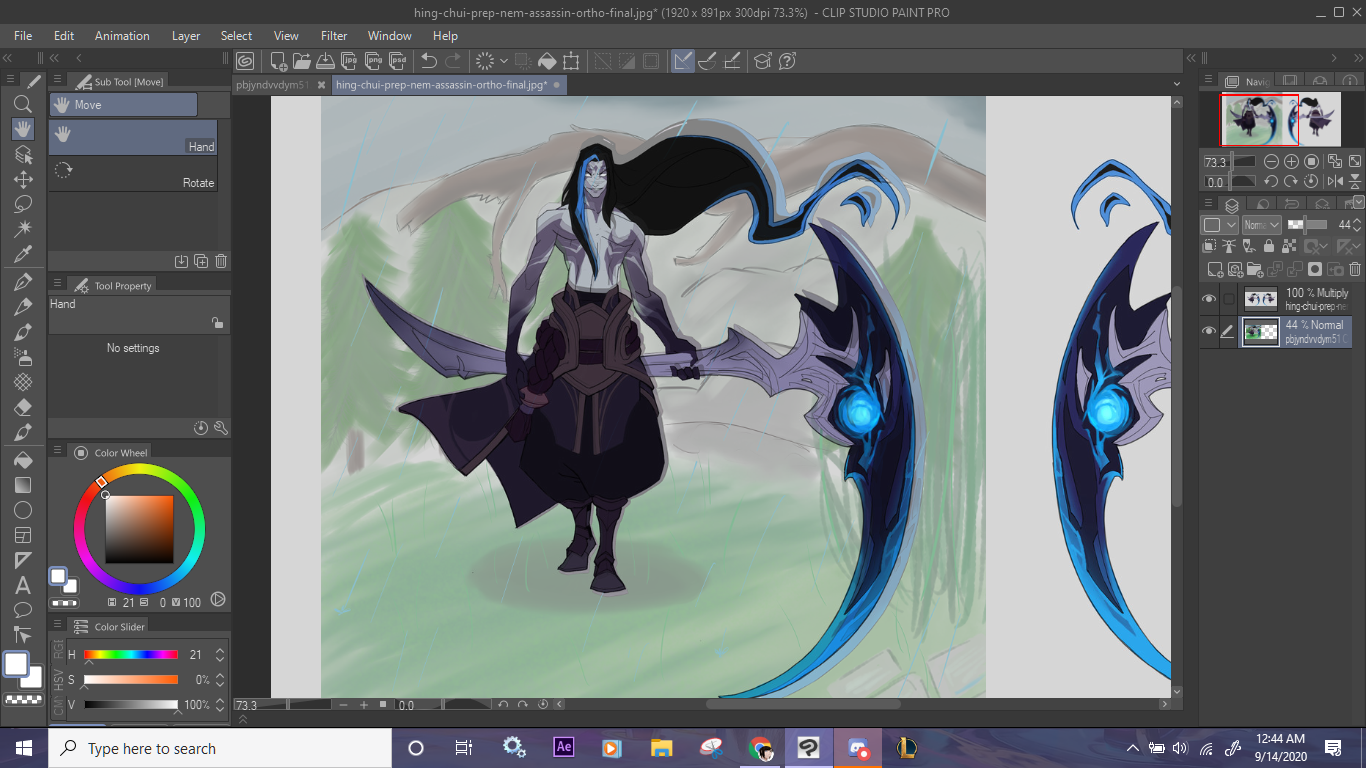Click the Hue slider in Color Slider
Screen dimensions: 1366x768
(x=131, y=655)
